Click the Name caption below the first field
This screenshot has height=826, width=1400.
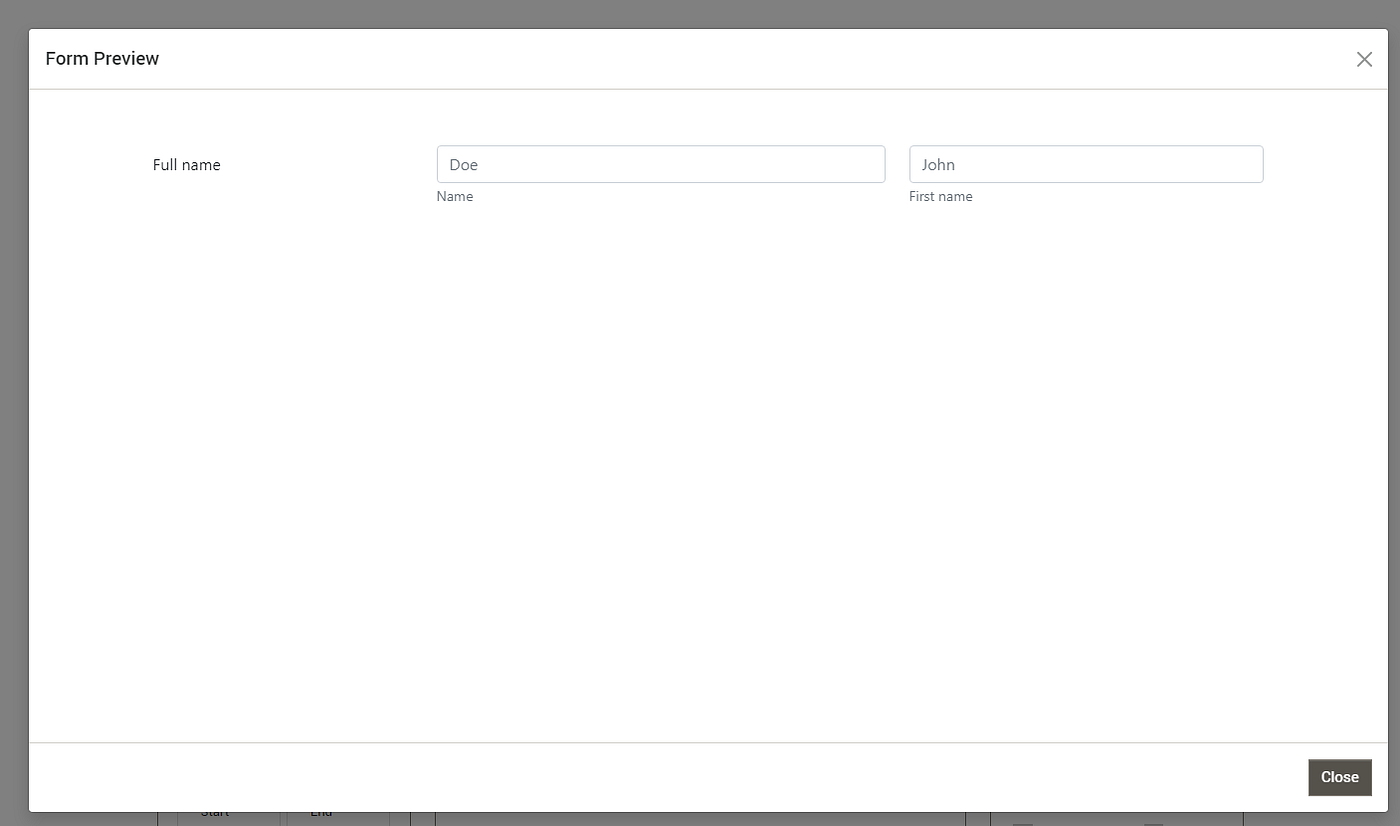pos(455,196)
